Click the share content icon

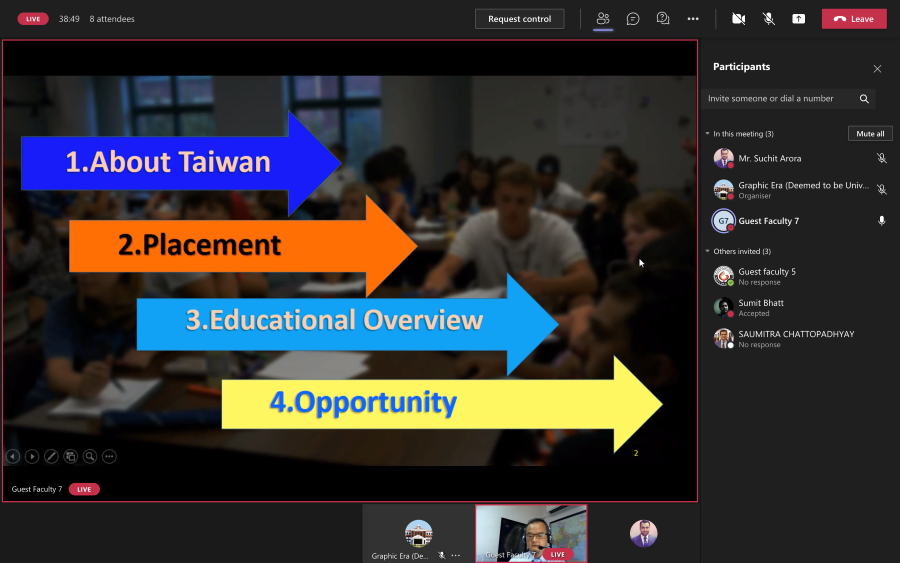click(798, 19)
